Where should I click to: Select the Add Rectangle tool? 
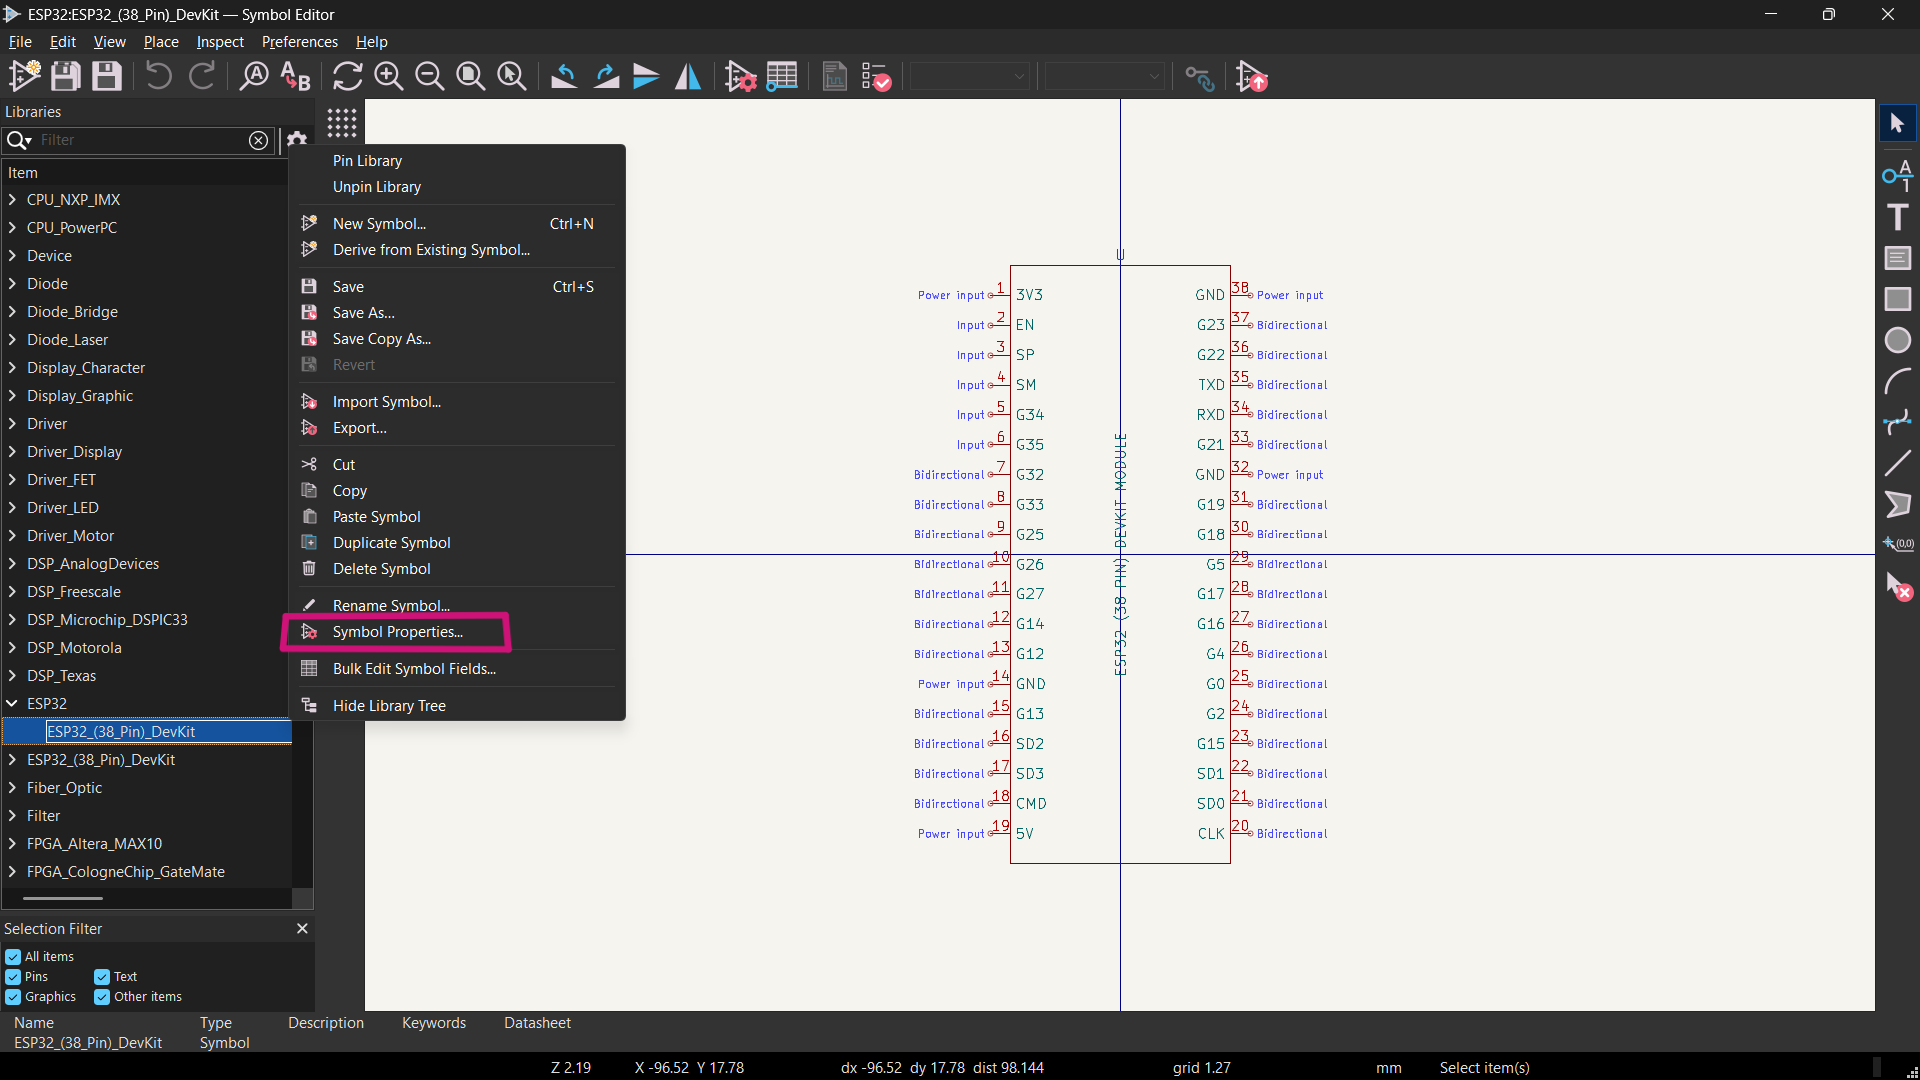click(x=1897, y=299)
